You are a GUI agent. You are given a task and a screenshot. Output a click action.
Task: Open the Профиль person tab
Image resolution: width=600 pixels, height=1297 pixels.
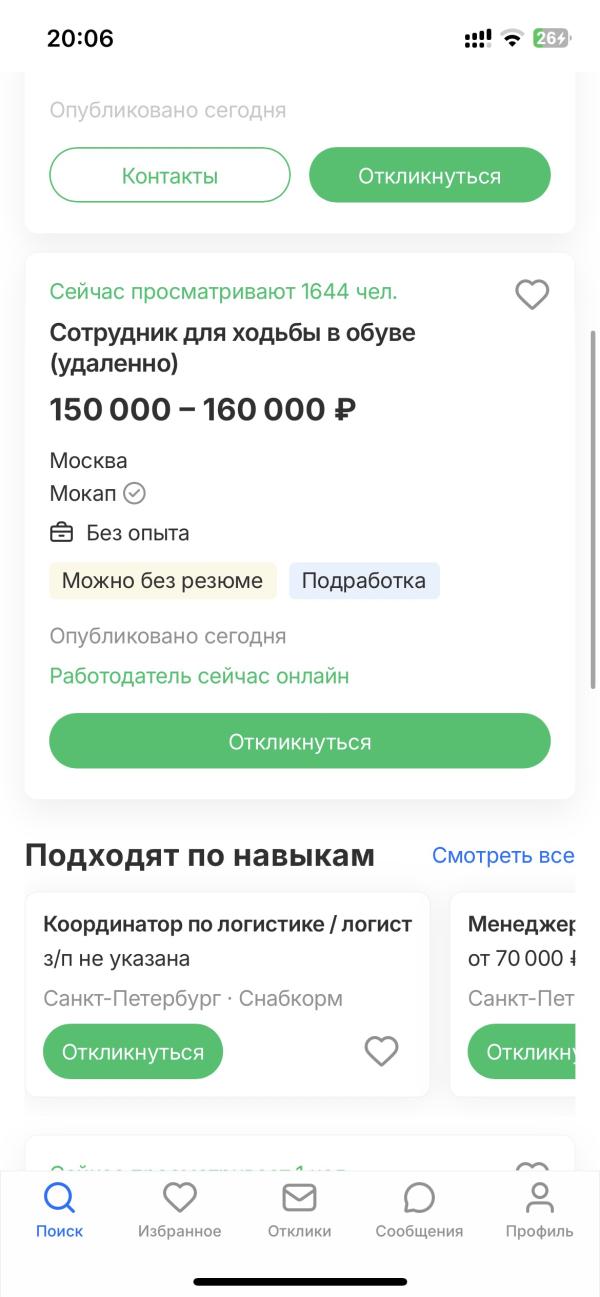point(539,1210)
